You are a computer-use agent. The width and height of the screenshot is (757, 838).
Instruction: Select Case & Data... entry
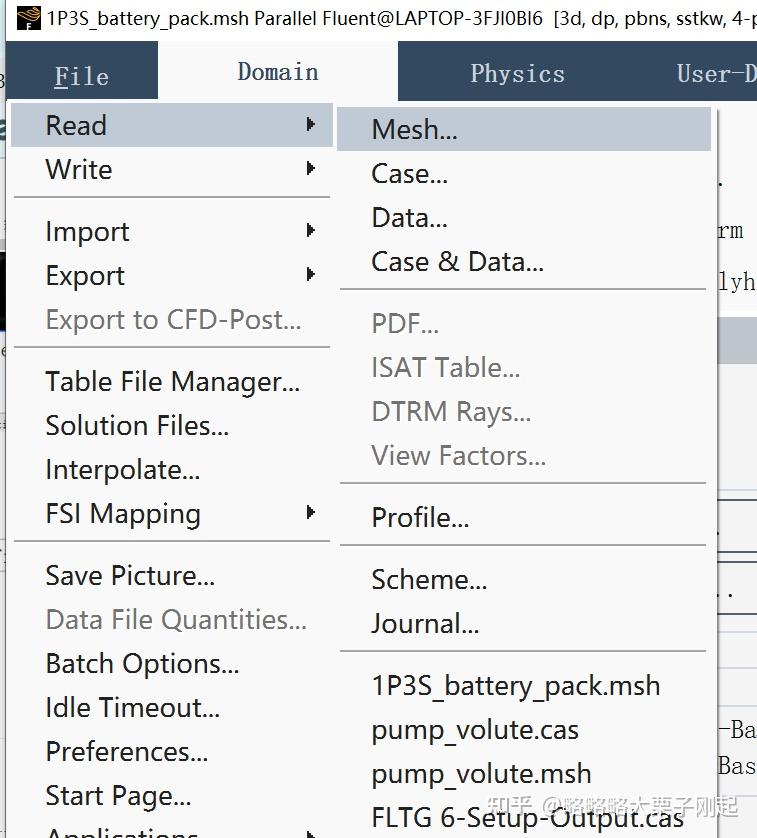tap(457, 262)
